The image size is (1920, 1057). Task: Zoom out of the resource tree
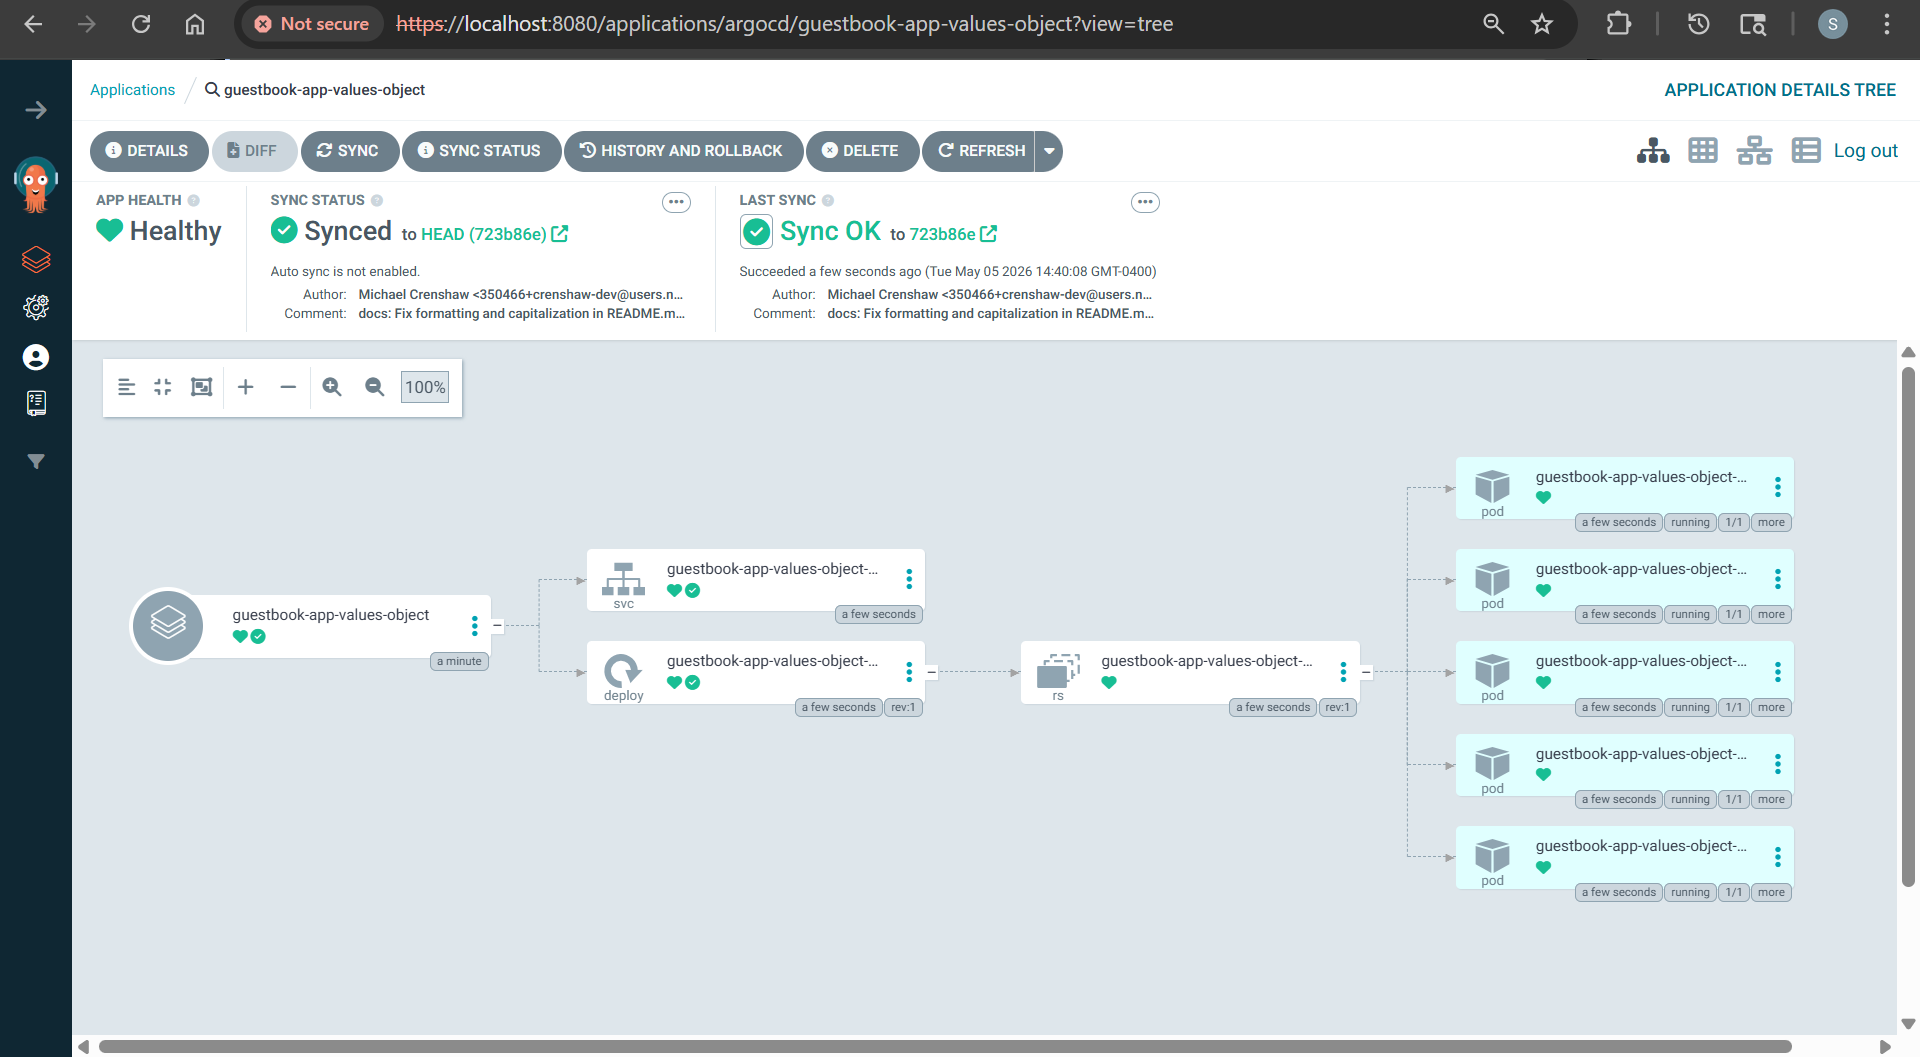click(375, 387)
